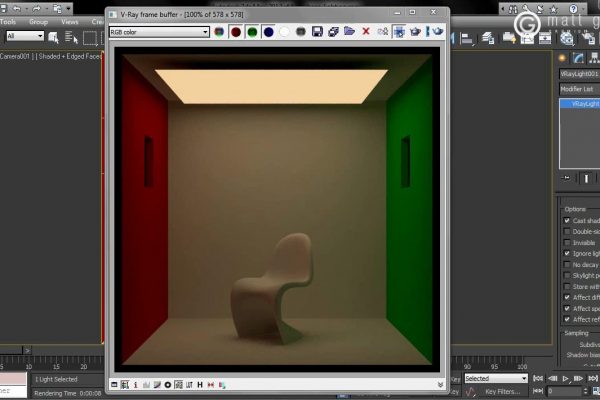The width and height of the screenshot is (600, 400).
Task: Open Help question mark icon
Action: [573, 8]
